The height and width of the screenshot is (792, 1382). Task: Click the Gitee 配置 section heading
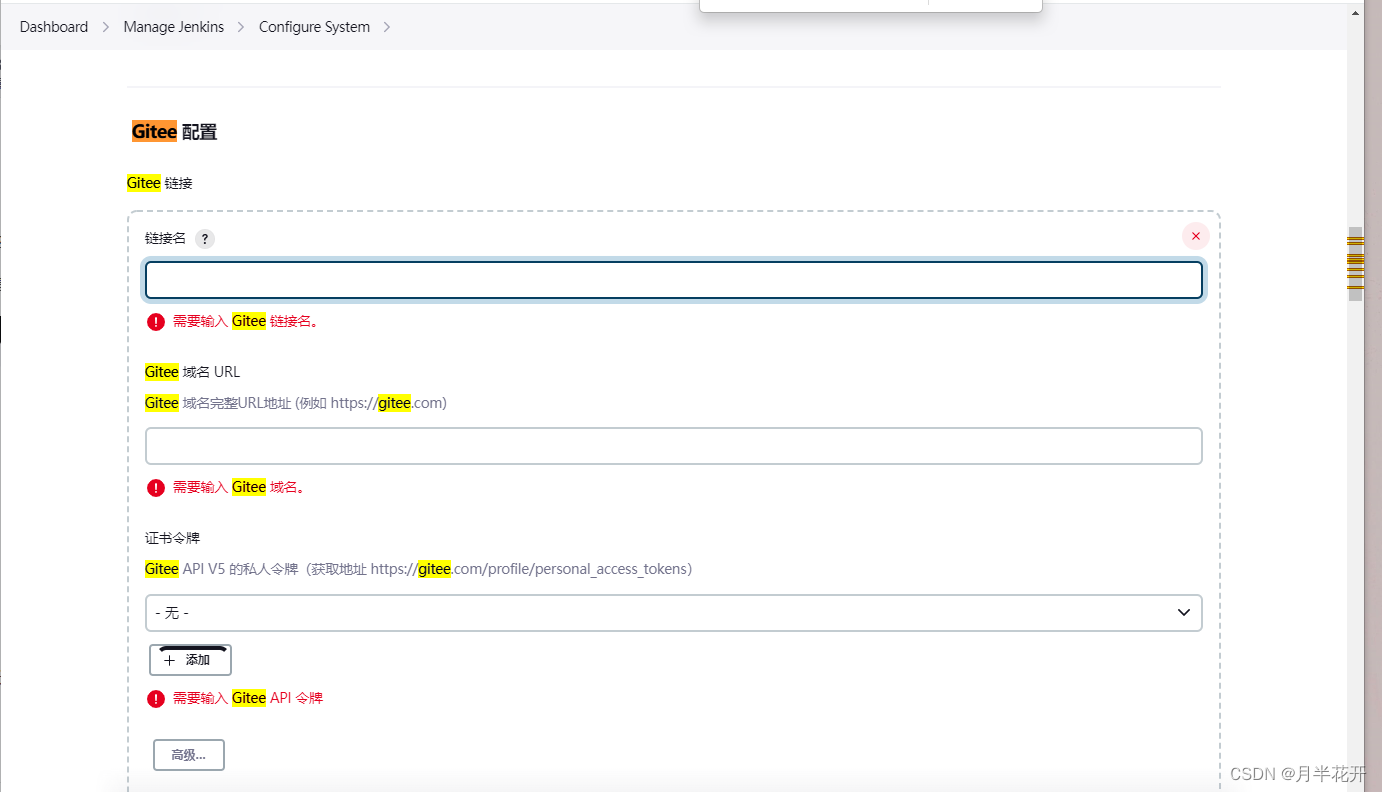point(174,132)
